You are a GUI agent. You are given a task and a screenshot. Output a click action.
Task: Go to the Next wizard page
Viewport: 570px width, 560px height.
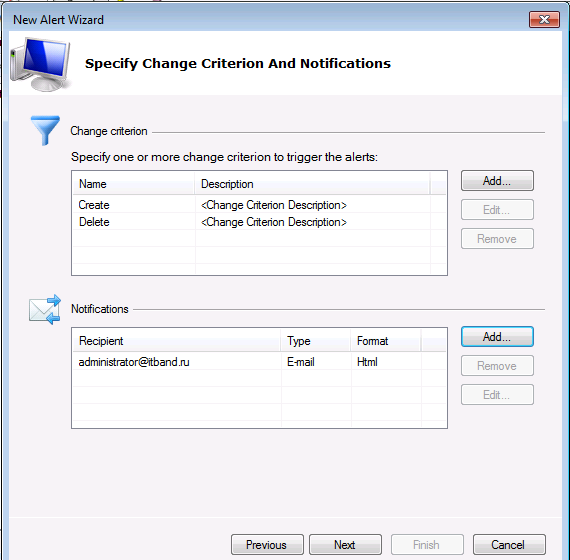tap(345, 545)
